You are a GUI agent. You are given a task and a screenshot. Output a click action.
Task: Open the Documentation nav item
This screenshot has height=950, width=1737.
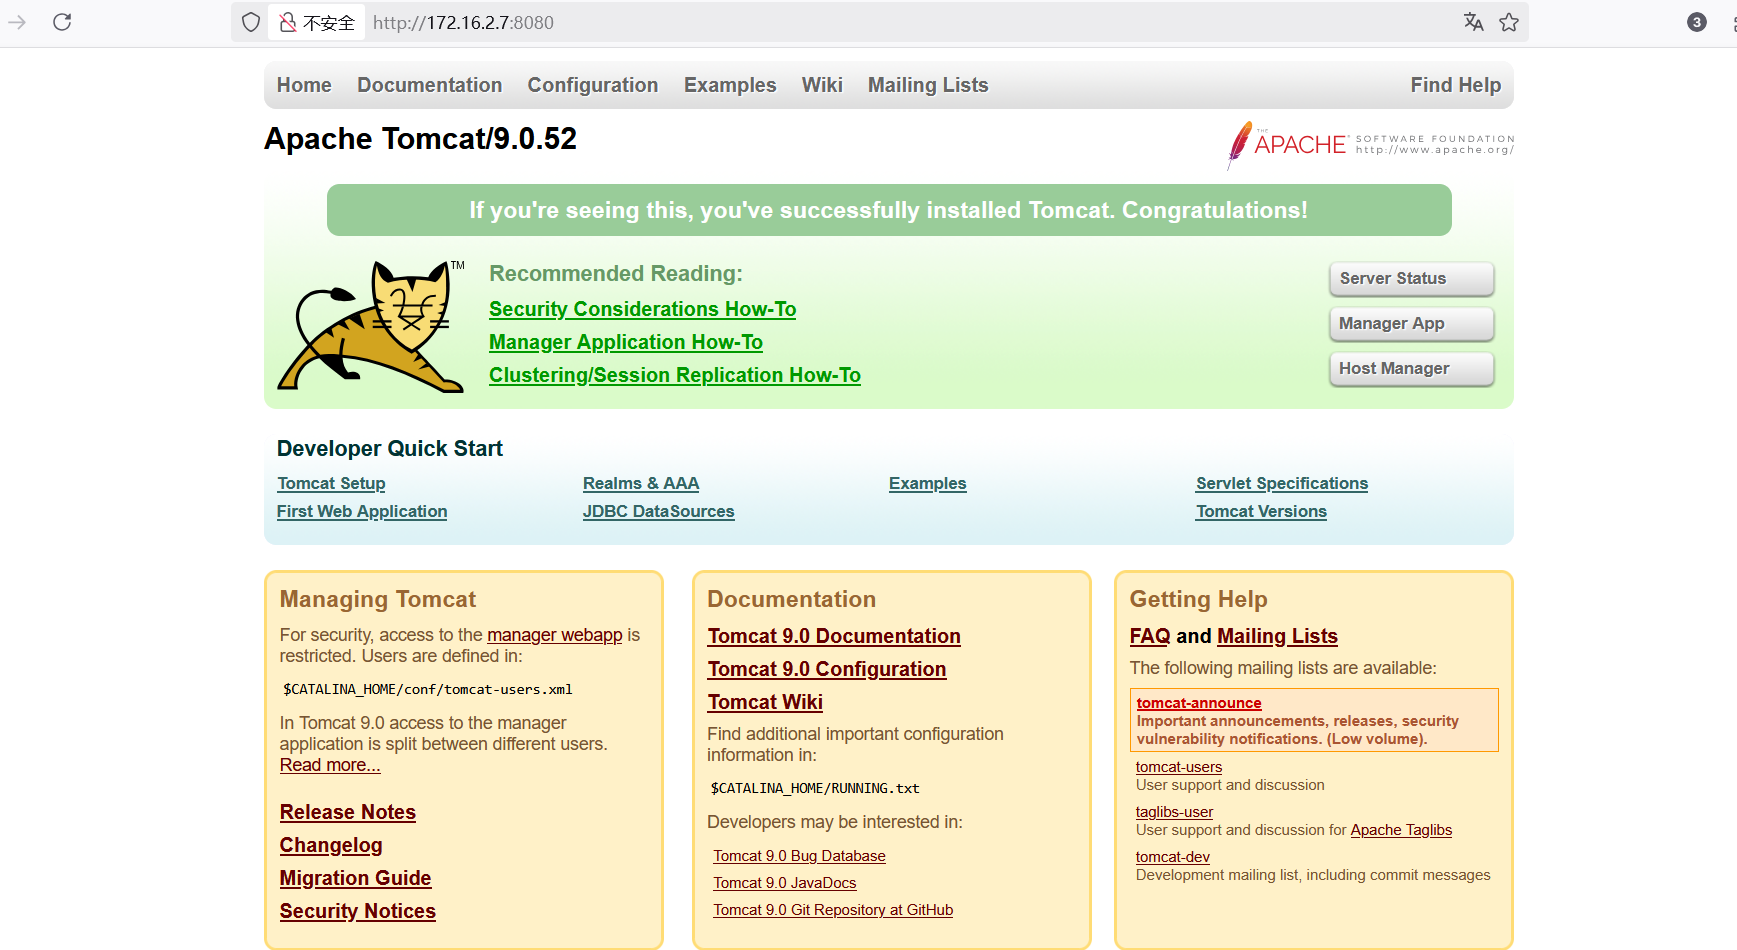tap(430, 85)
